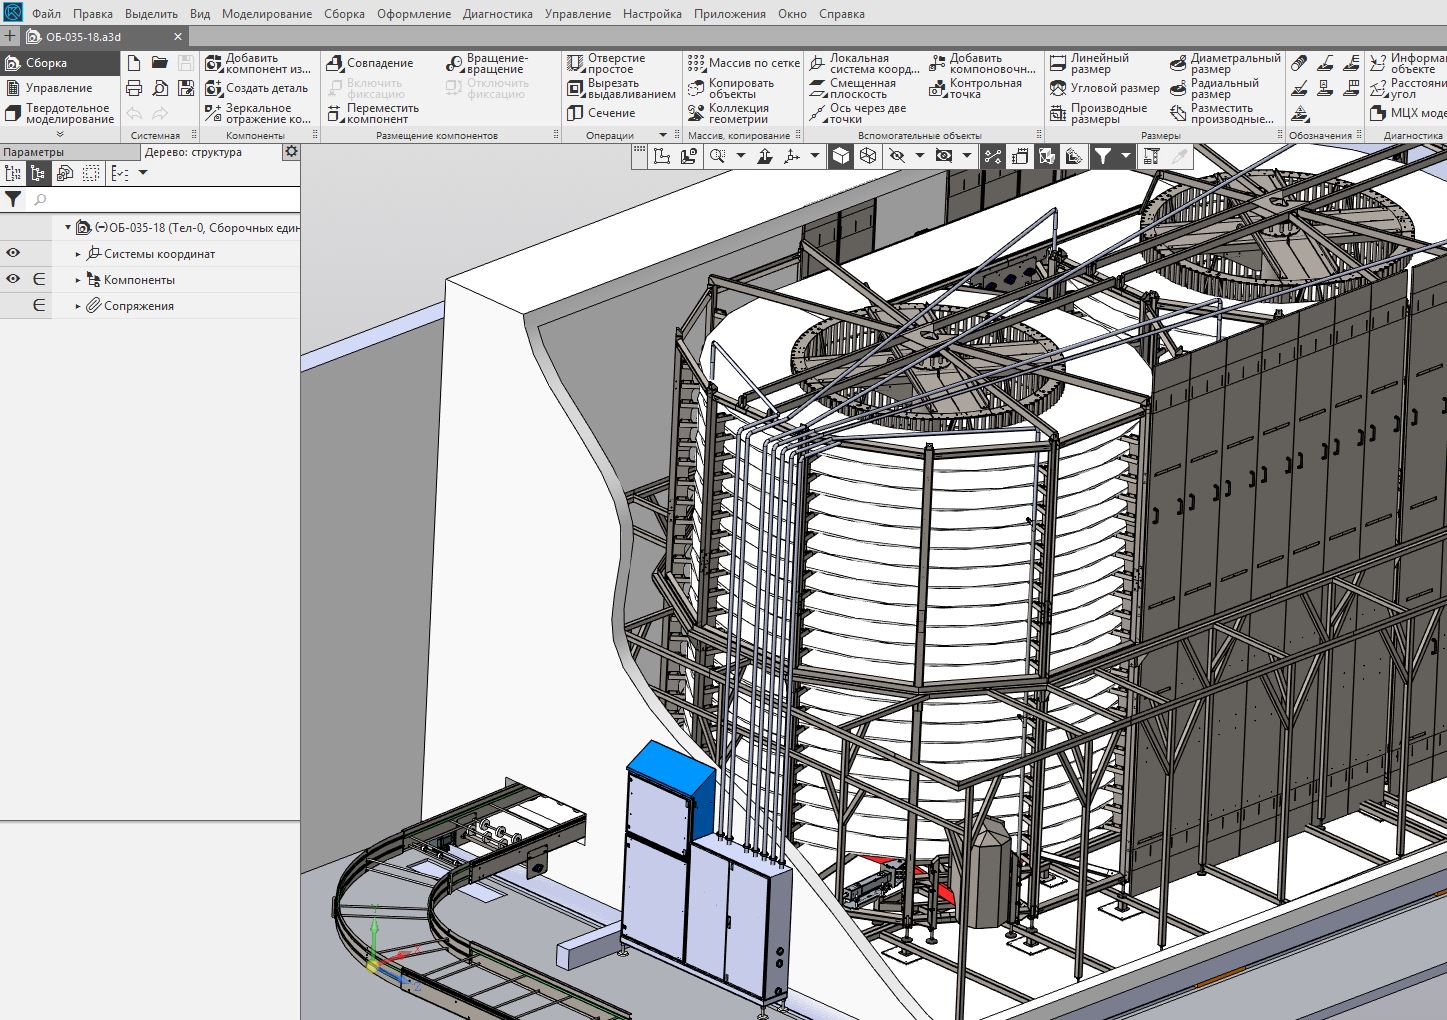Expand the Компоненты tree node
Screen dimensions: 1447x1020
click(x=78, y=280)
